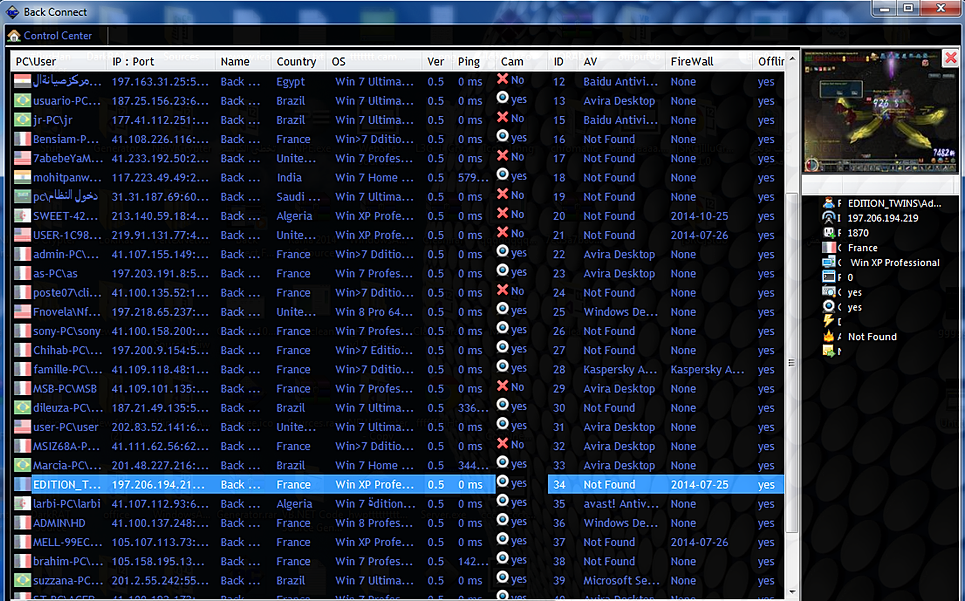Click the webcam icon in ID 18 row
The width and height of the screenshot is (965, 601).
click(502, 175)
